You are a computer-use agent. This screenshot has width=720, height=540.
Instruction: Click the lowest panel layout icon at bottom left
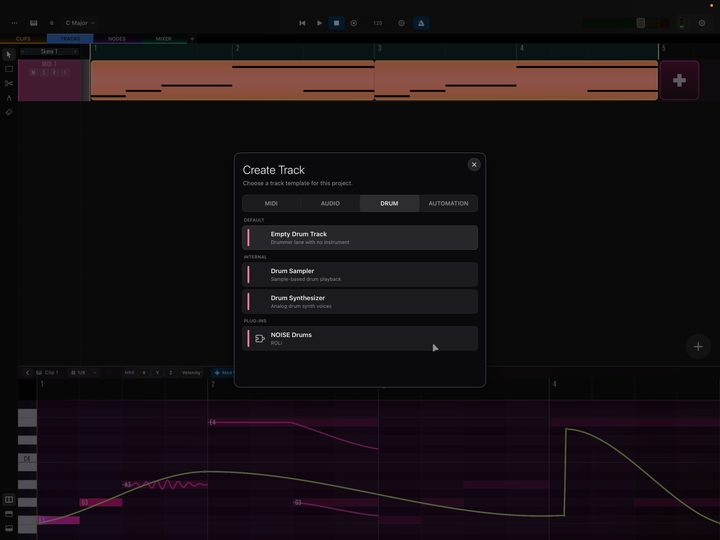click(x=9, y=529)
